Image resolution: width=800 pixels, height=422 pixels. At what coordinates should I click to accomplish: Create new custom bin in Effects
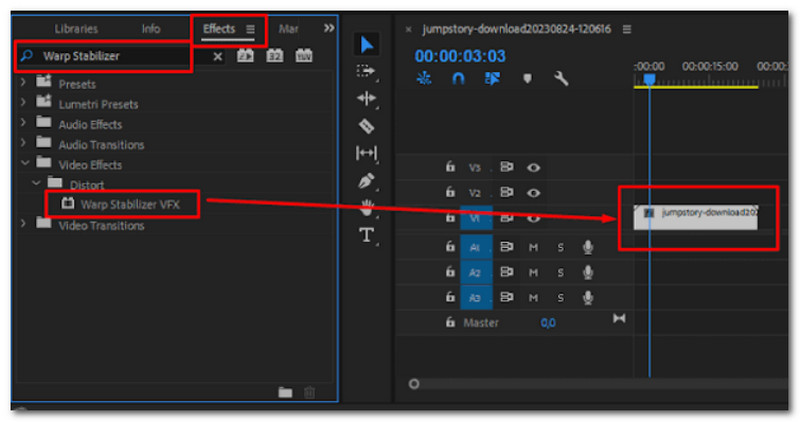[x=285, y=392]
